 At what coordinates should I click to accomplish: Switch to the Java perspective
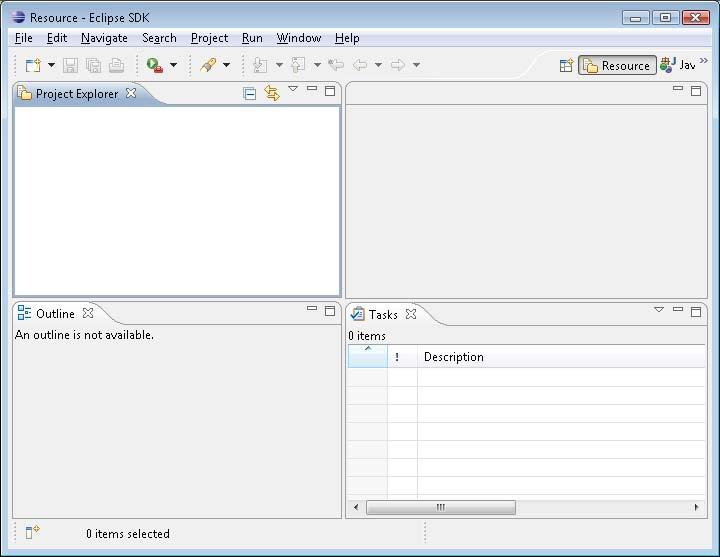pyautogui.click(x=678, y=65)
